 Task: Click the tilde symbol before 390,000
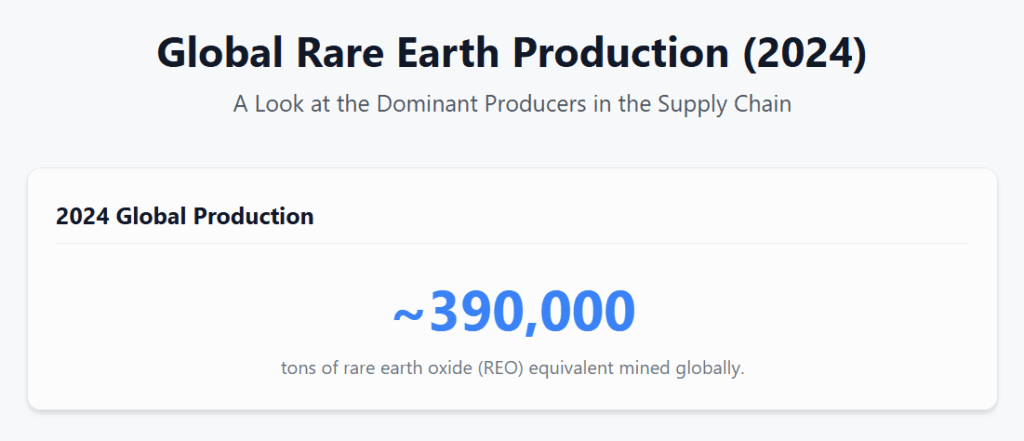pyautogui.click(x=408, y=314)
